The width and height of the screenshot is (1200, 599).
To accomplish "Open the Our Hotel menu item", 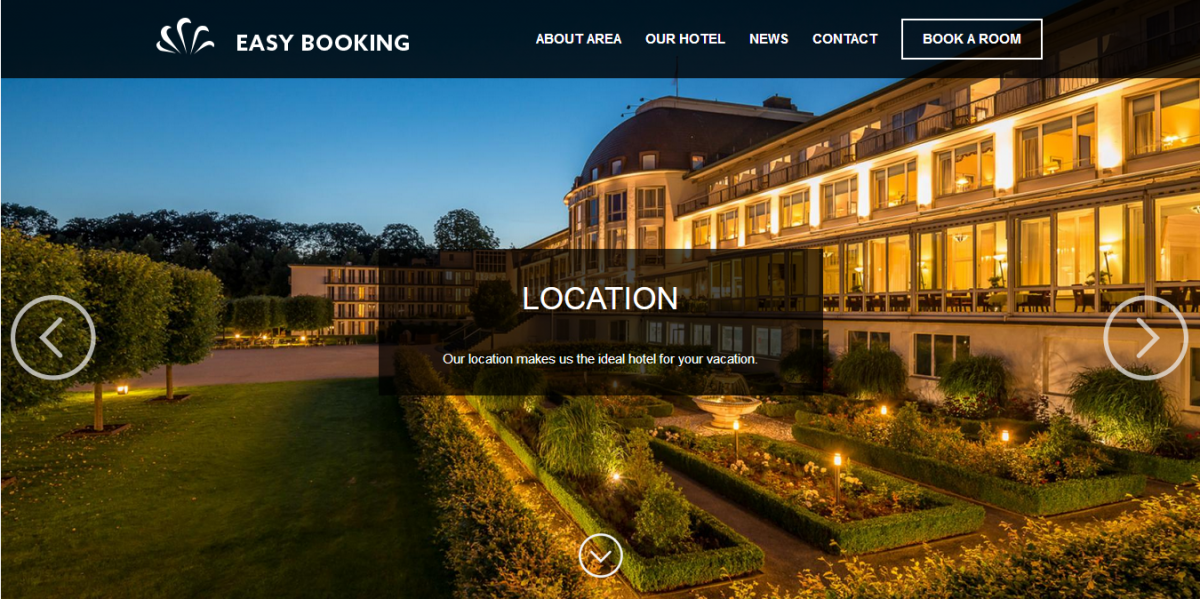I will point(685,39).
